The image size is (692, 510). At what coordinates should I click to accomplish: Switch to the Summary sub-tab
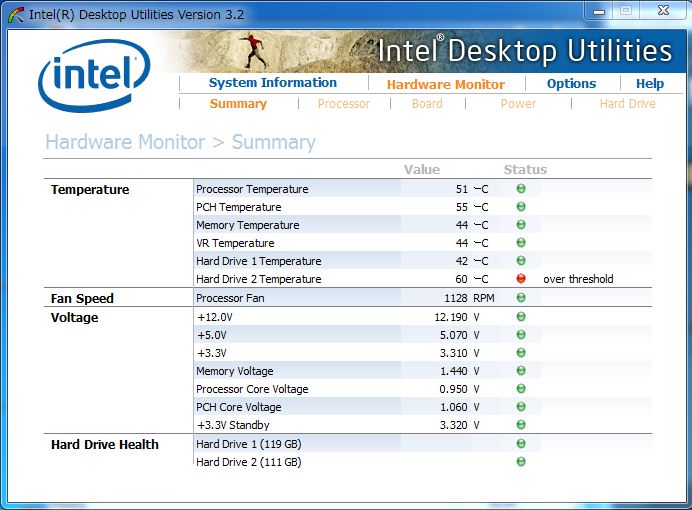(238, 104)
